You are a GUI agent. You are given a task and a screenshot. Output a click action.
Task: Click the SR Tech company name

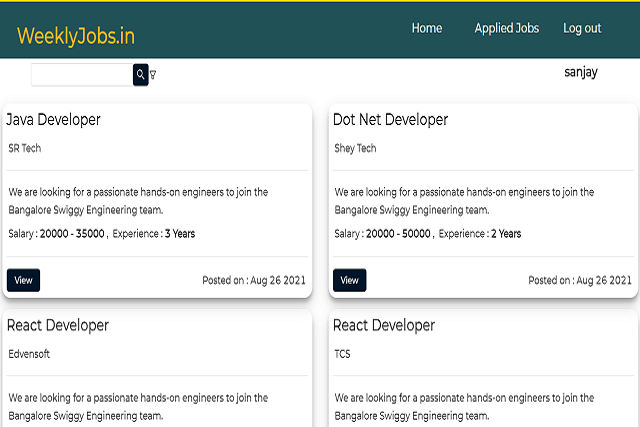click(25, 149)
